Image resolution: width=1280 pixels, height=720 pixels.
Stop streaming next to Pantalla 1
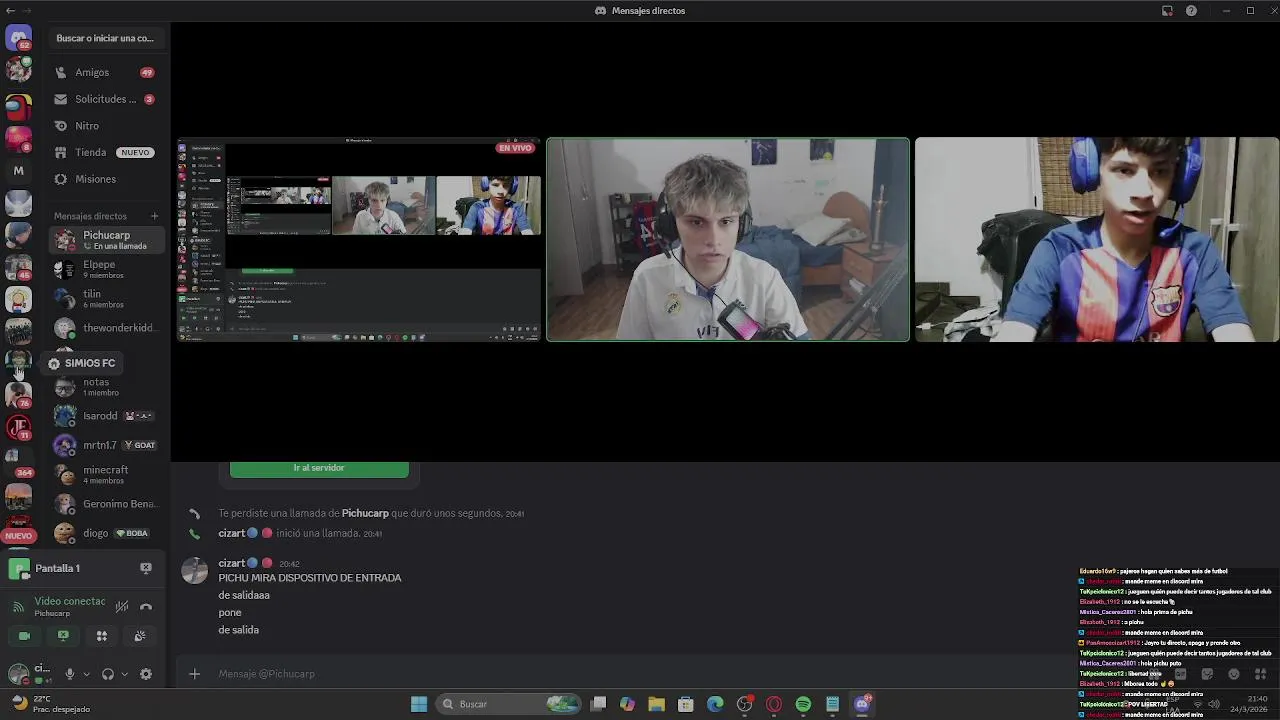tap(146, 568)
